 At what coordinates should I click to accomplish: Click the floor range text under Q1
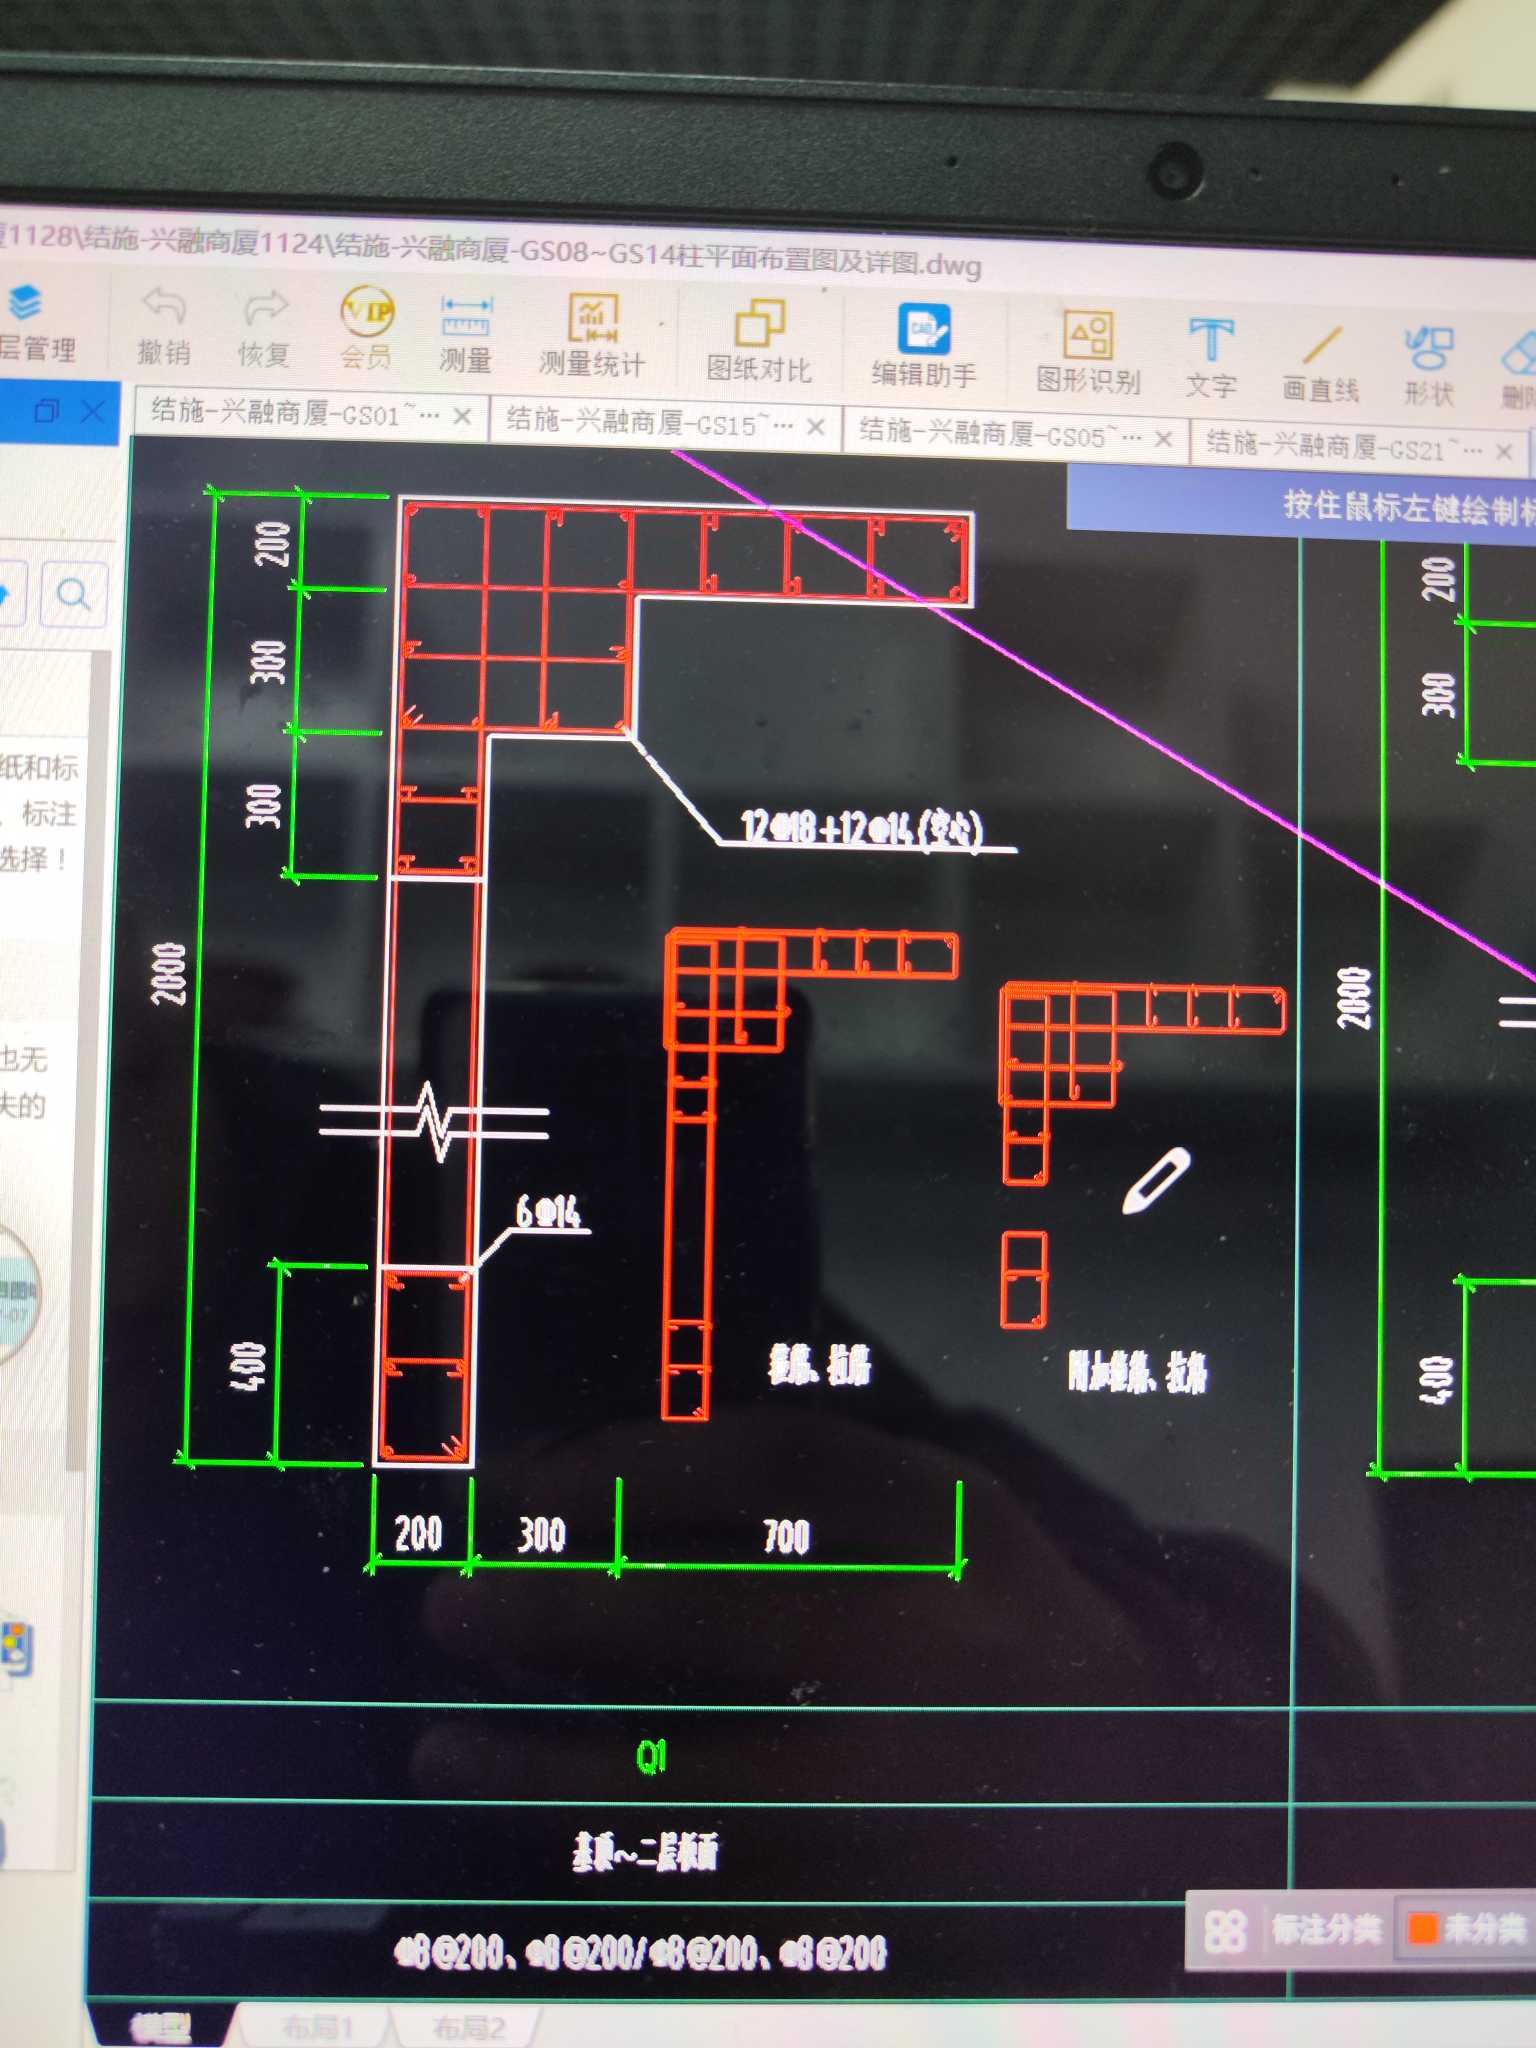coord(645,1852)
